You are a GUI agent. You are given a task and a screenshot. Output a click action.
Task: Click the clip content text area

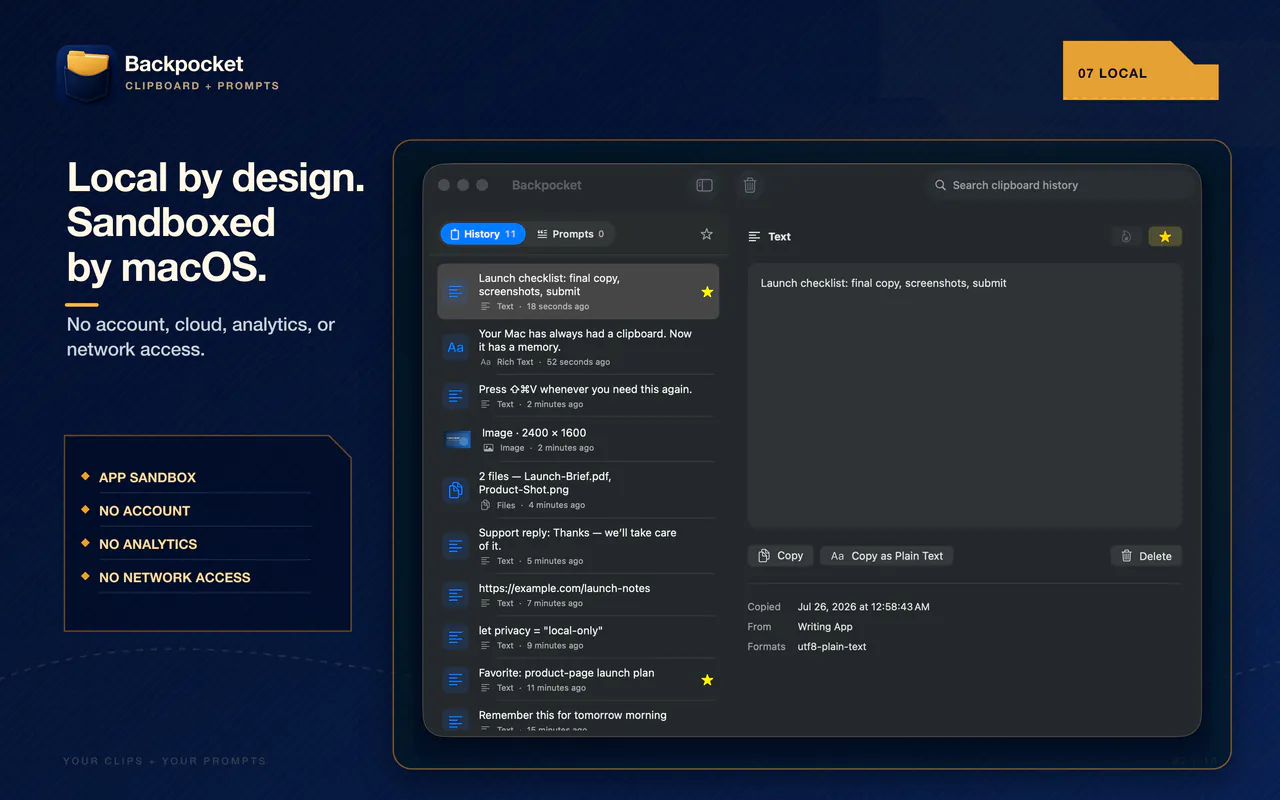point(965,396)
